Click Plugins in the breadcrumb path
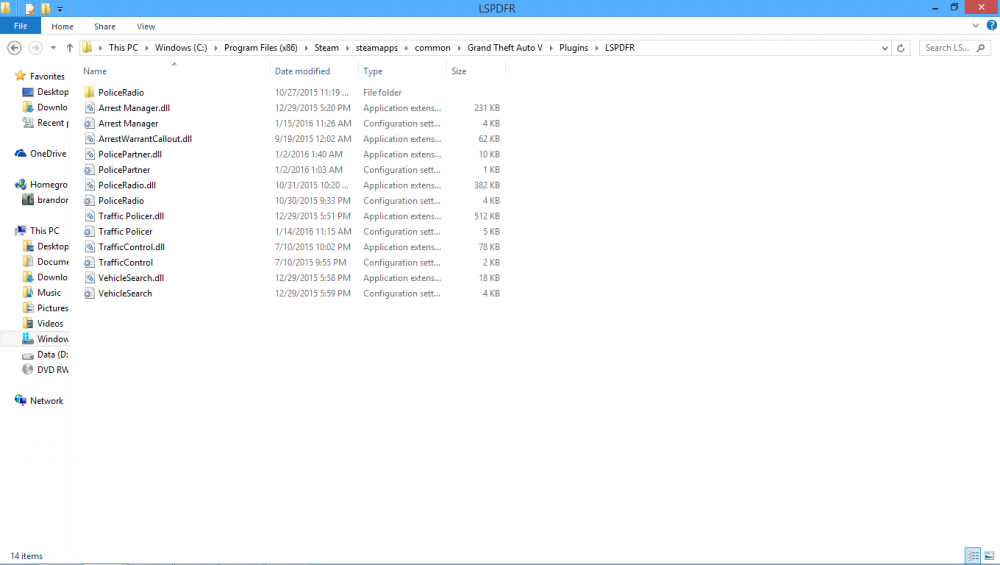1000x565 pixels. pyautogui.click(x=574, y=48)
